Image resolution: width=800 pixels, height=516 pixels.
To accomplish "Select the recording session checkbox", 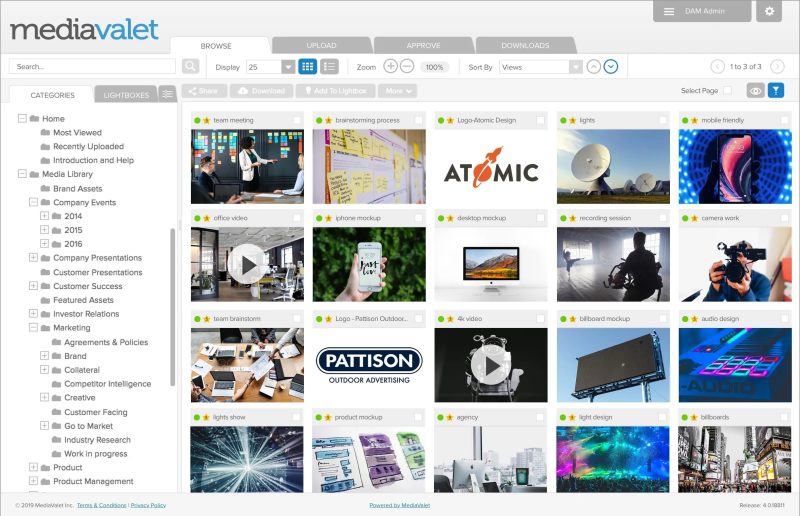I will pyautogui.click(x=663, y=218).
